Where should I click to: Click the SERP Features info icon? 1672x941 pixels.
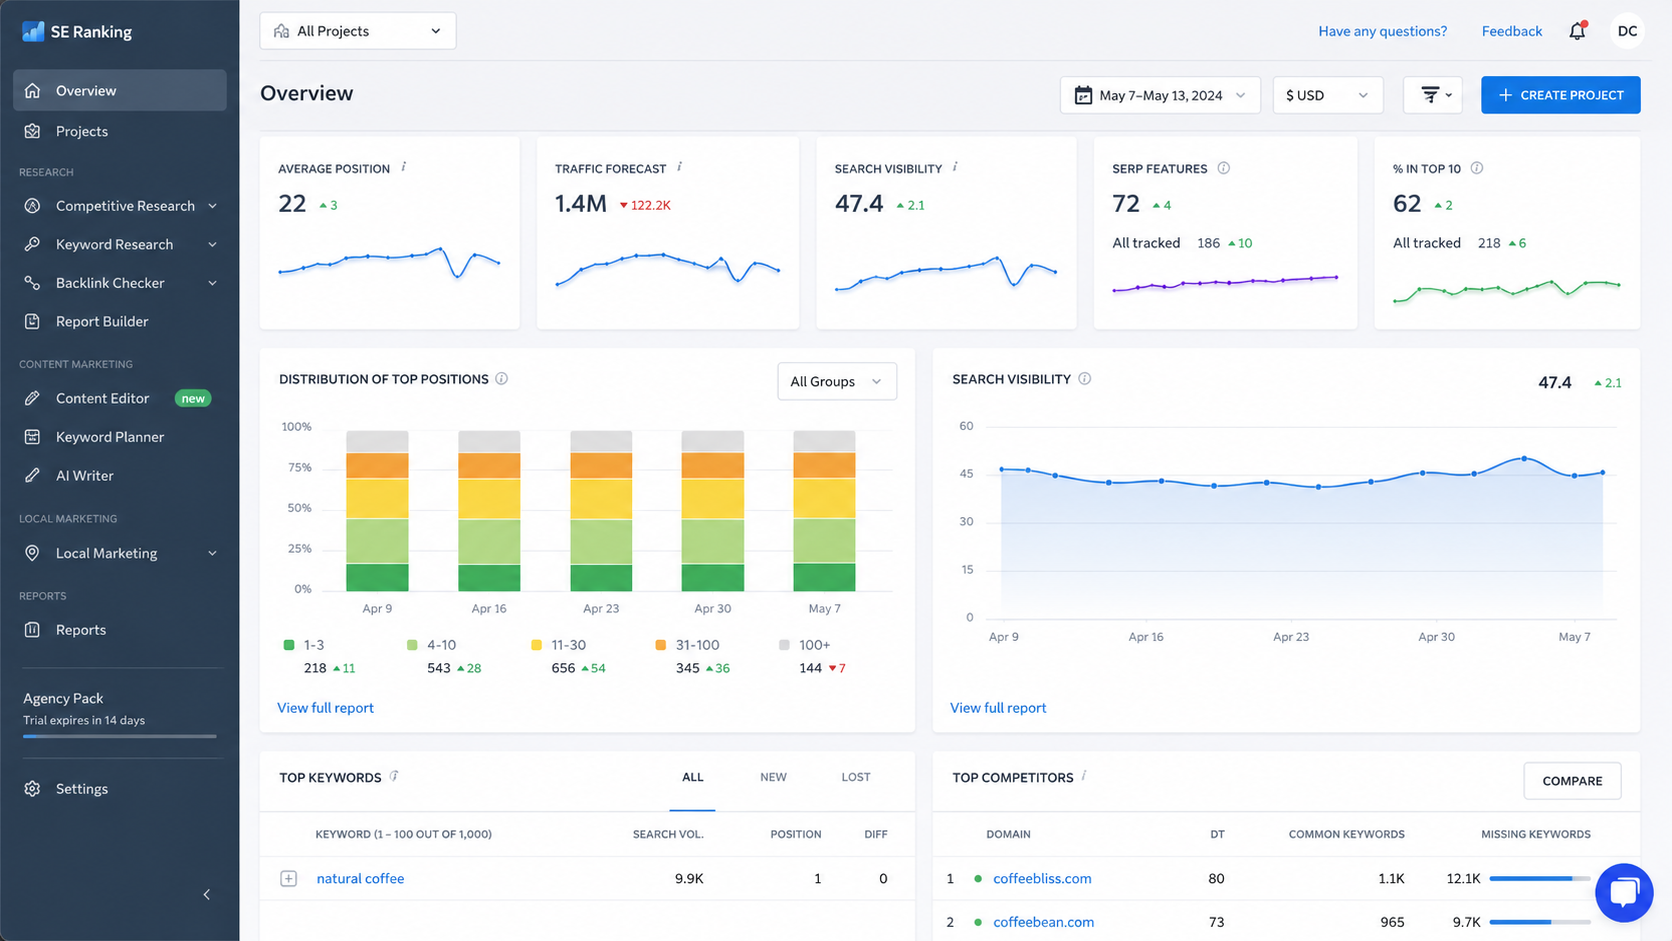(x=1223, y=168)
